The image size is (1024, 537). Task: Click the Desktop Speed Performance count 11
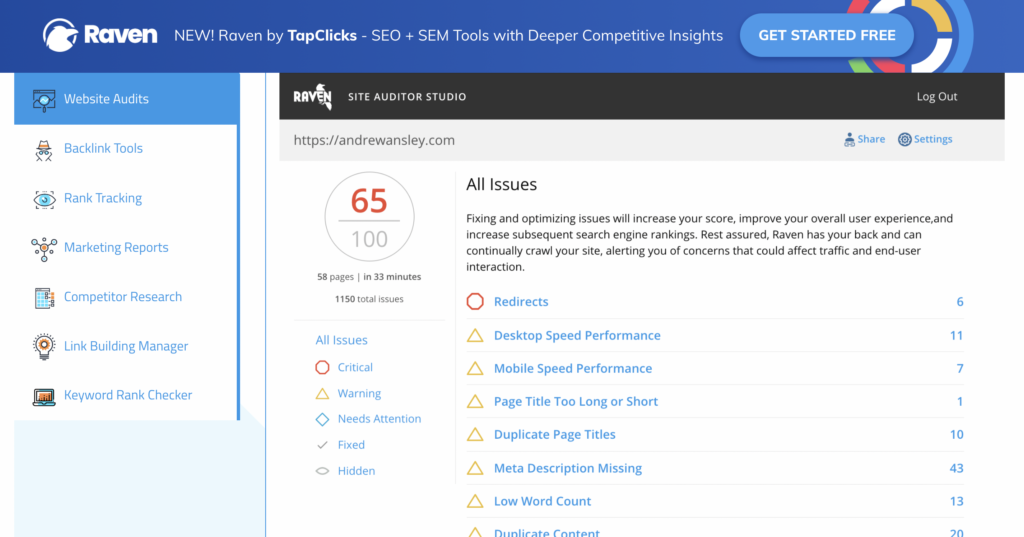click(x=957, y=336)
